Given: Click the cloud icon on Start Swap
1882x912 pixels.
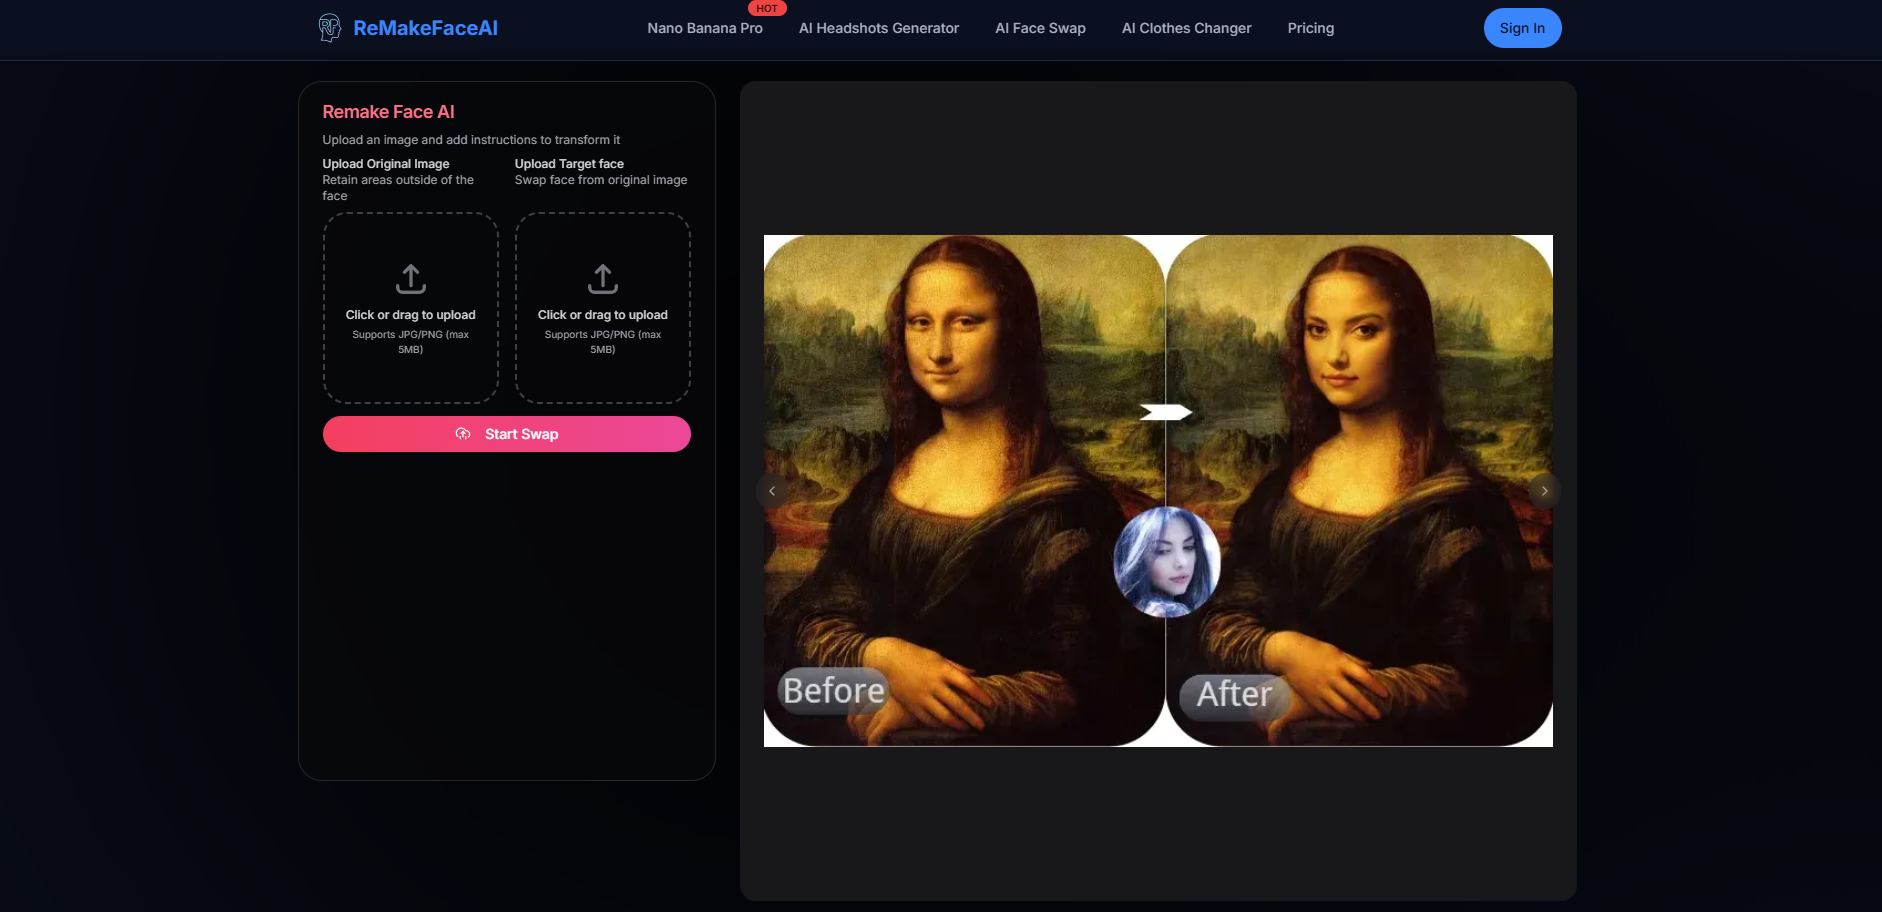Looking at the screenshot, I should [x=463, y=434].
